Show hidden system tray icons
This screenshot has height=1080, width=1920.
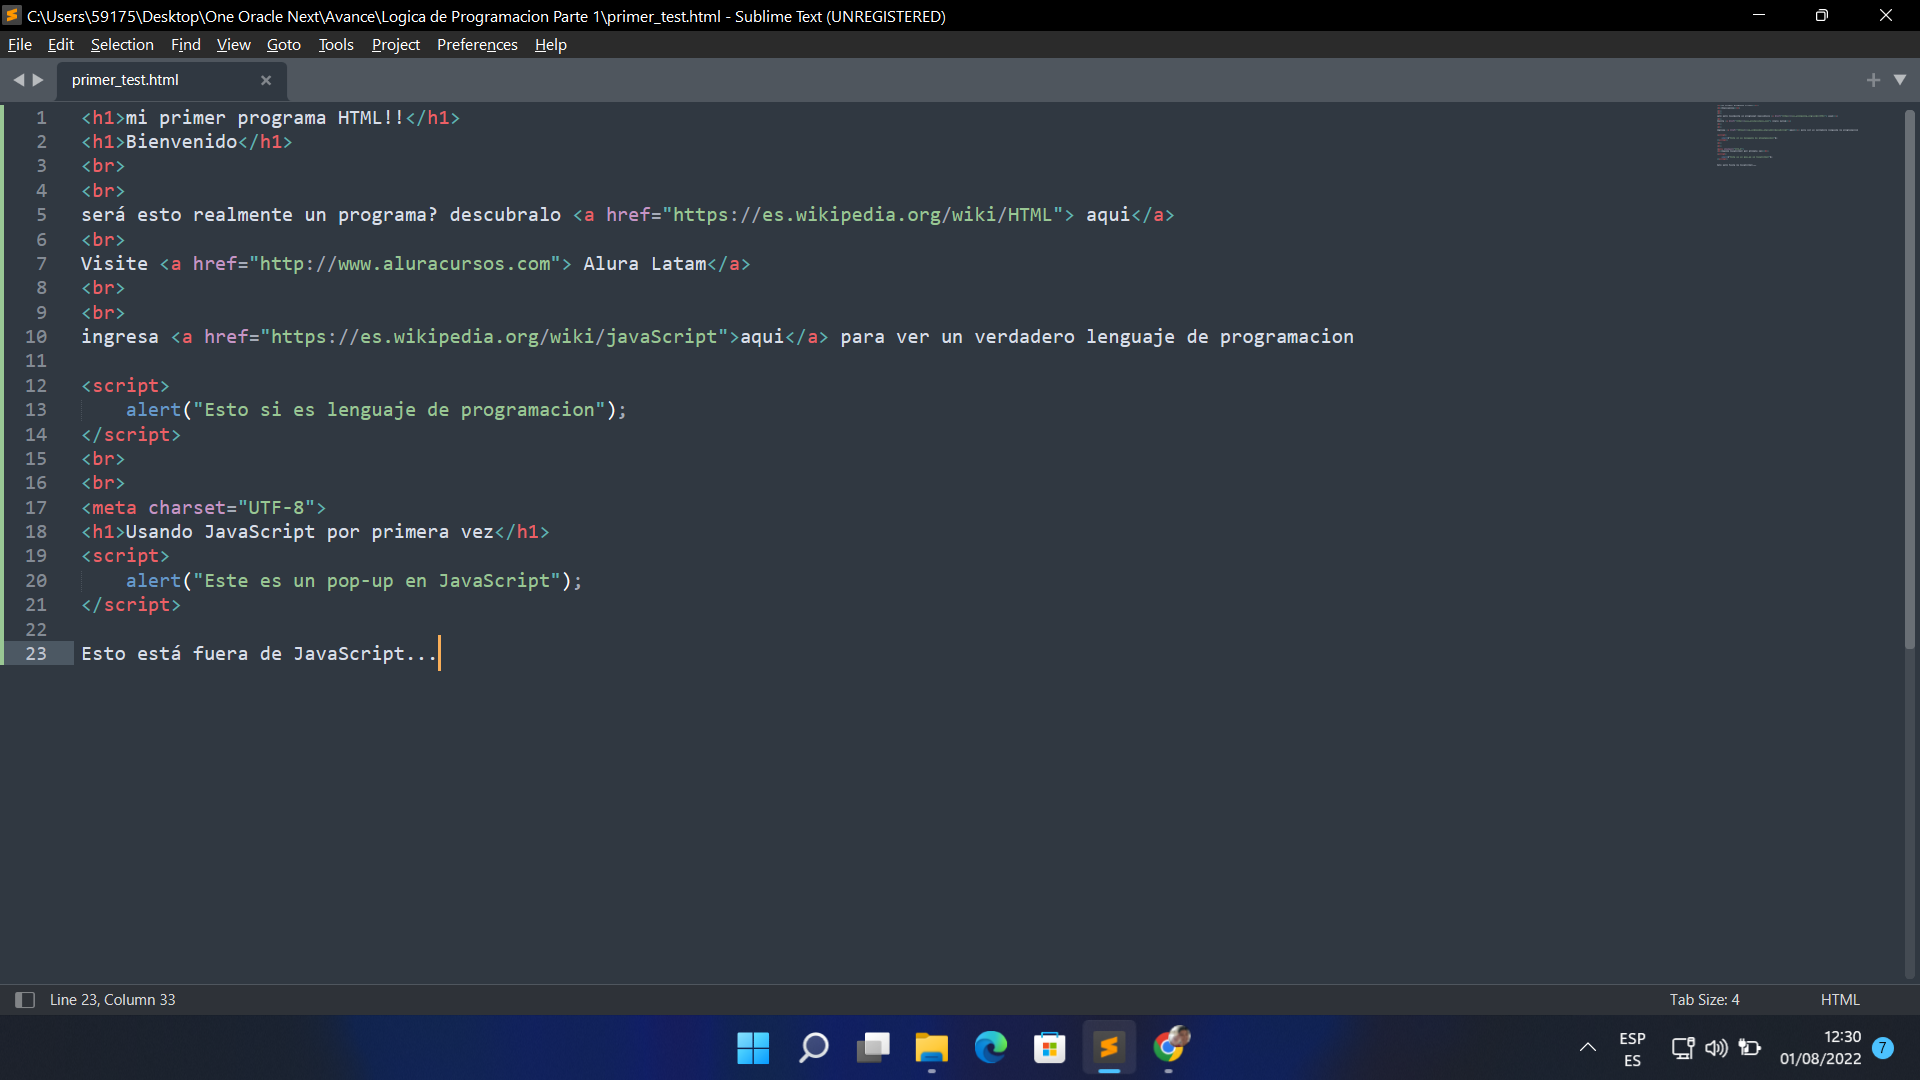click(1587, 1048)
